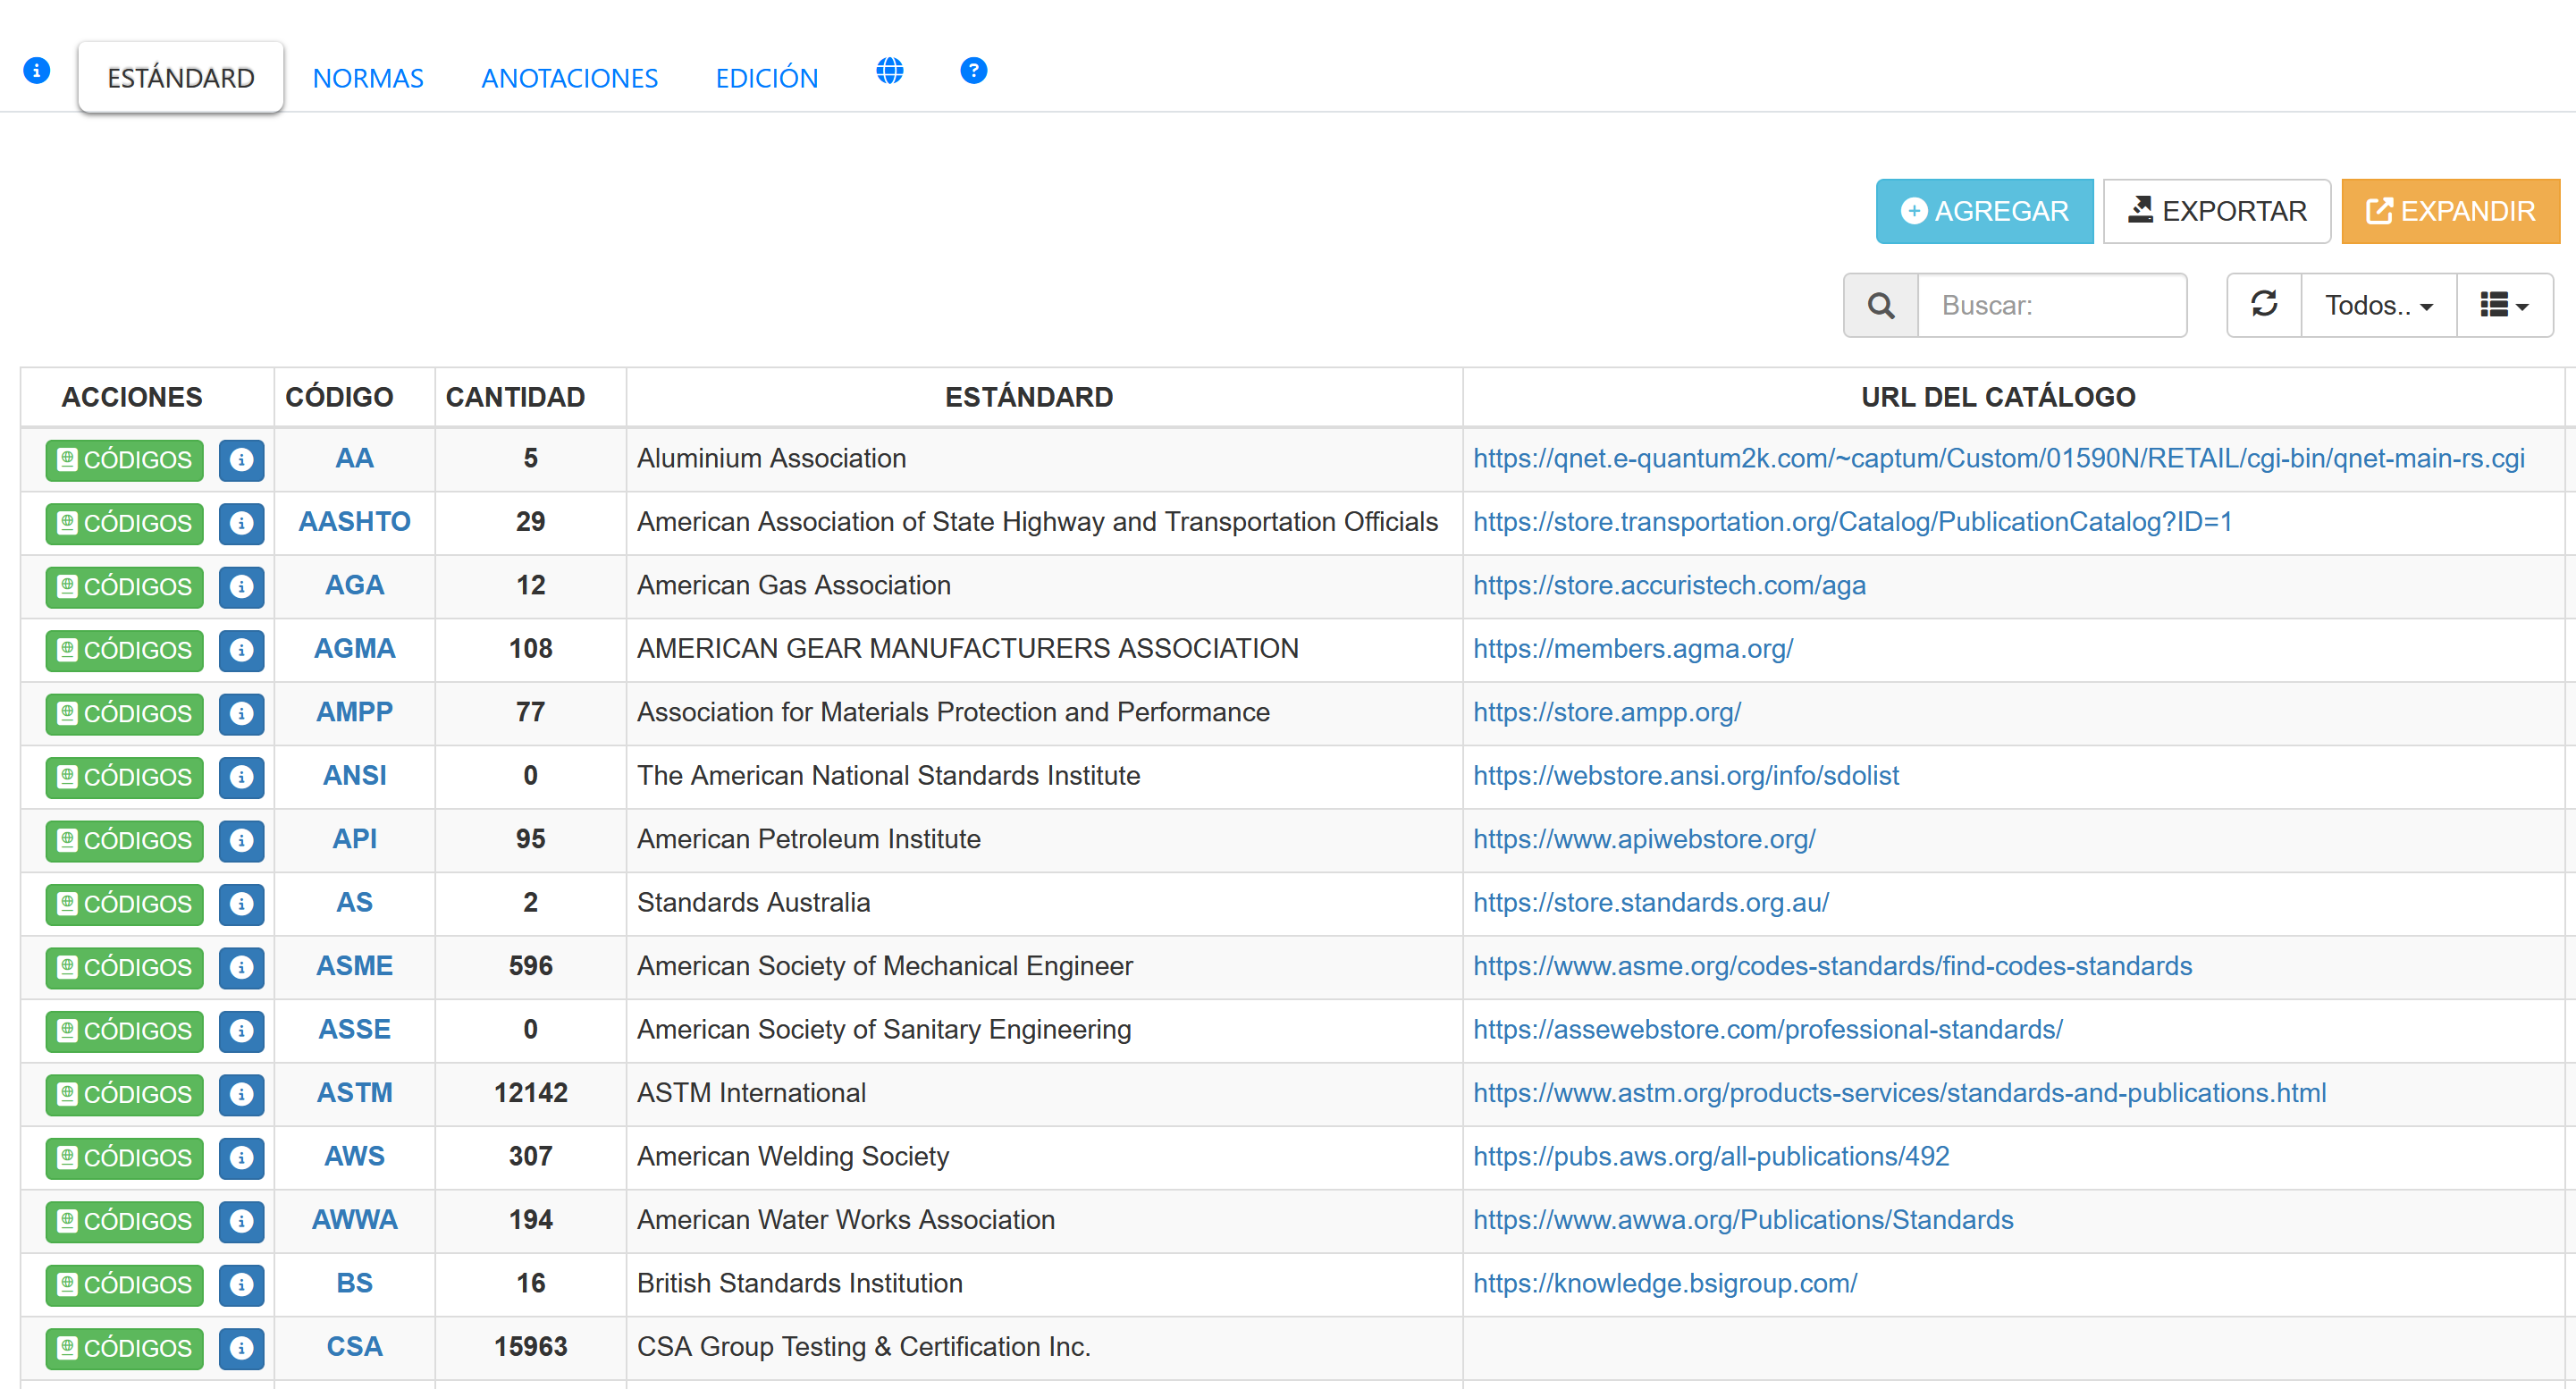
Task: Open info icon for the AMPP row
Action: click(241, 714)
